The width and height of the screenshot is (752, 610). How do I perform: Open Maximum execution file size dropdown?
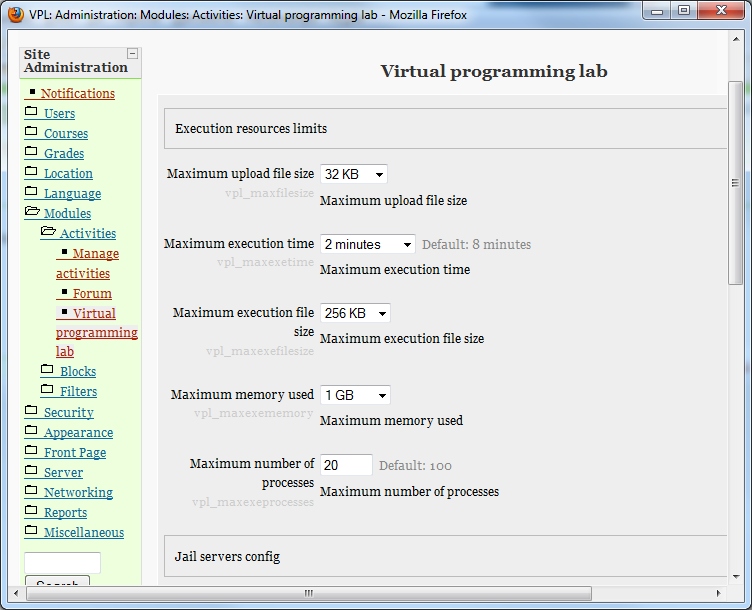click(355, 313)
